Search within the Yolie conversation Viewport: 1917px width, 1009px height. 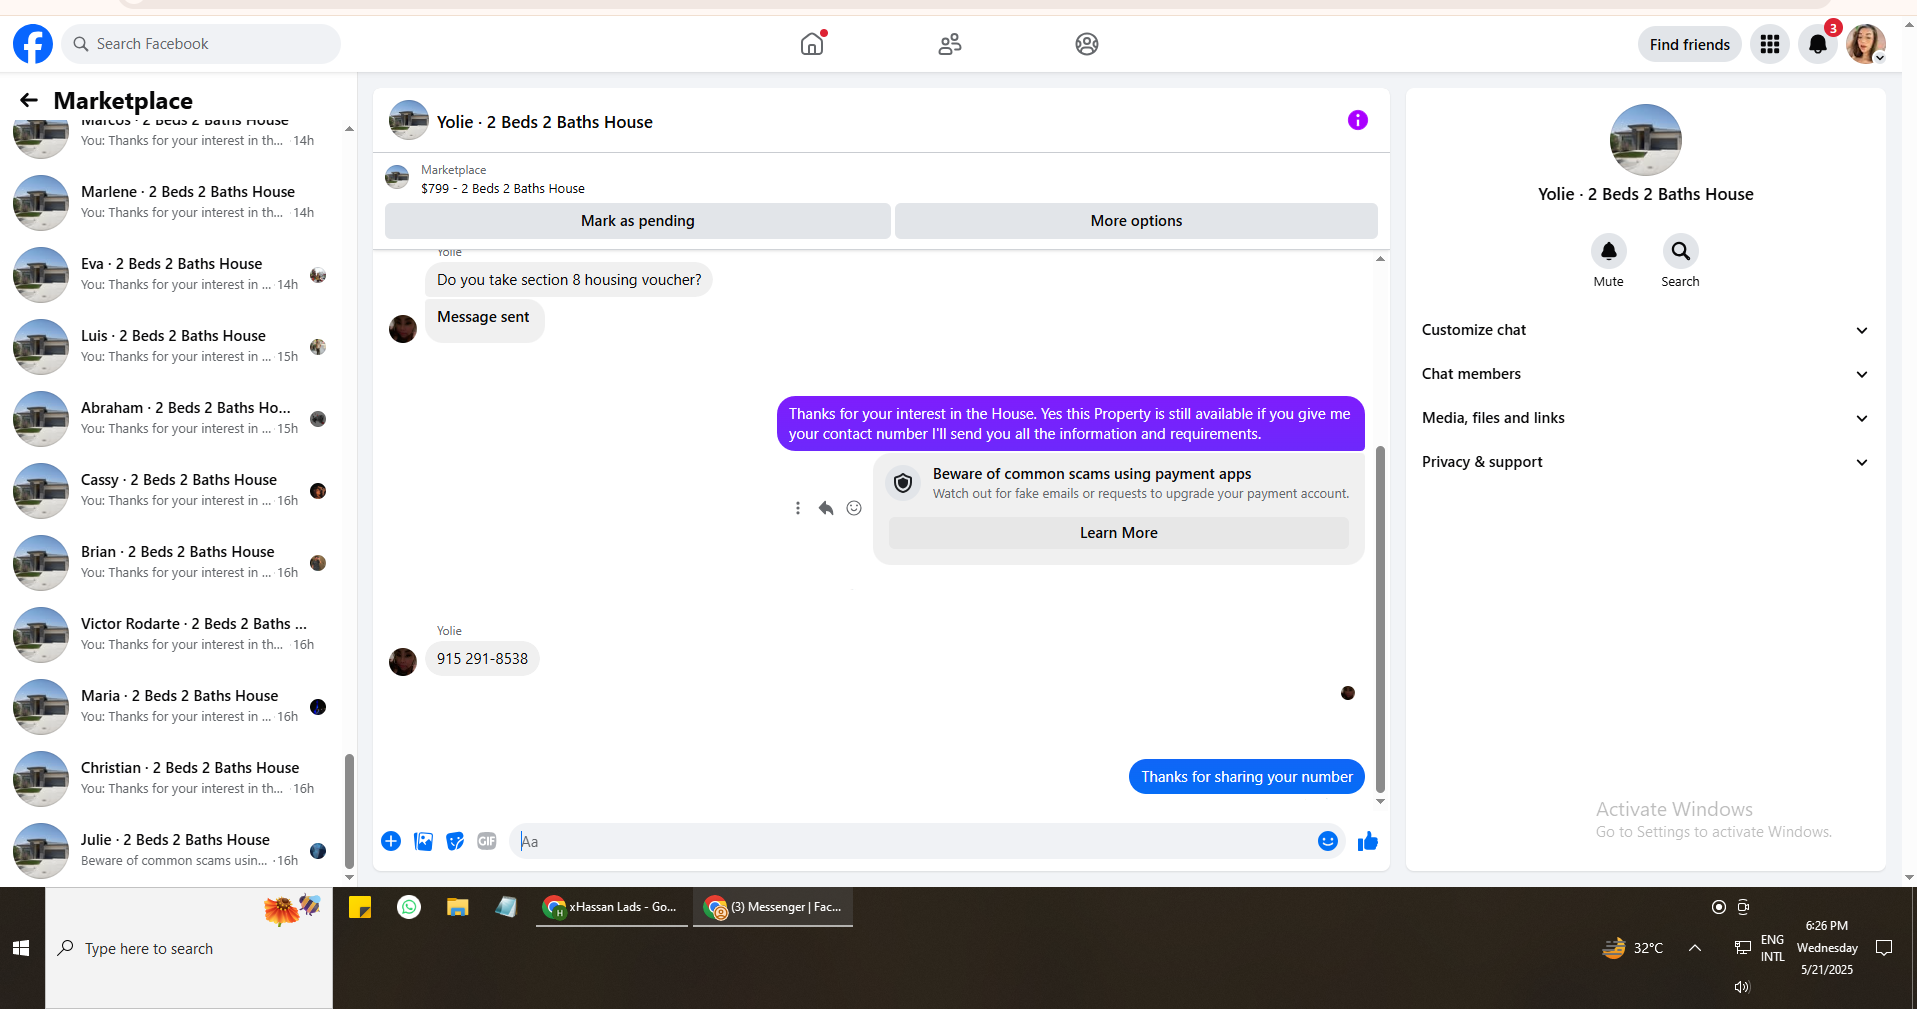pos(1680,251)
